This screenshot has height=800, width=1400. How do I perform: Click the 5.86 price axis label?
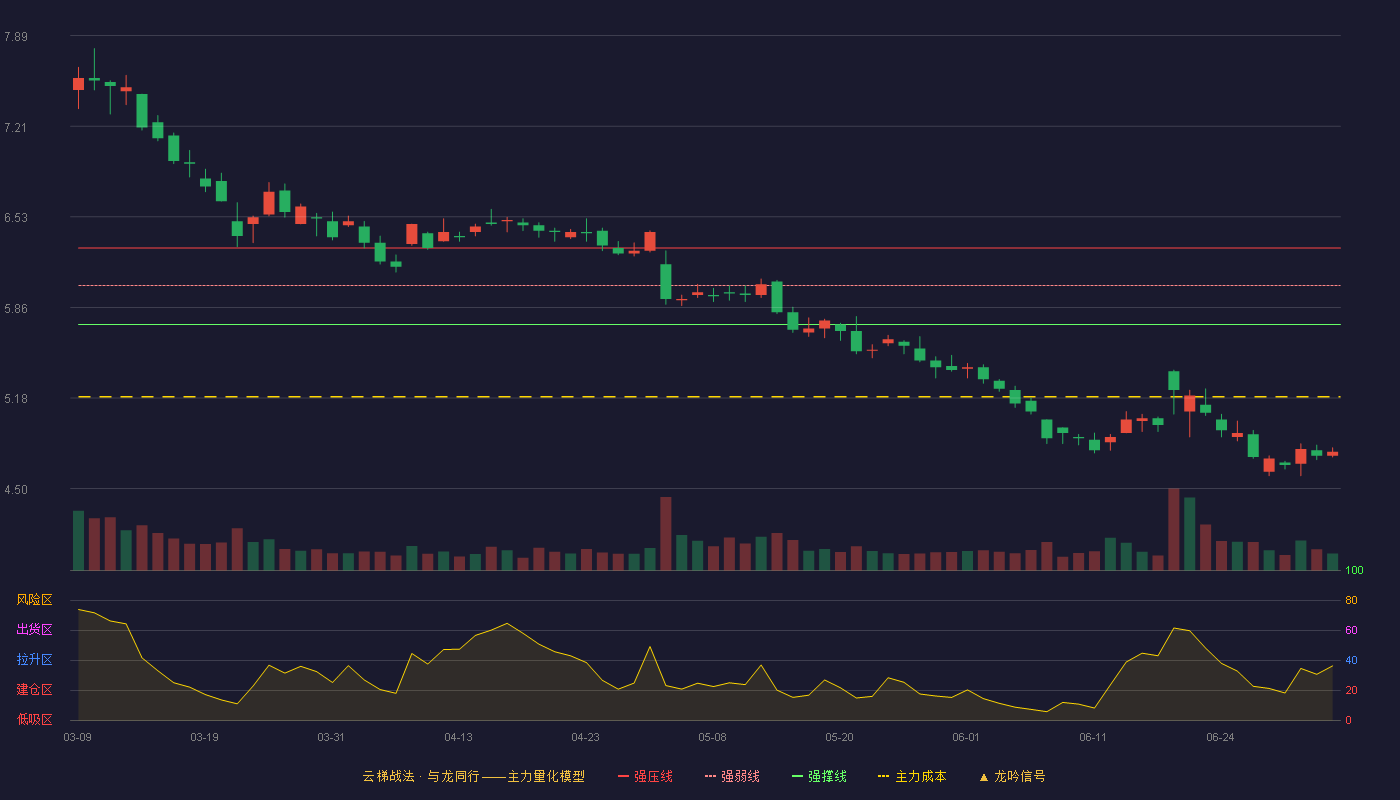click(16, 309)
